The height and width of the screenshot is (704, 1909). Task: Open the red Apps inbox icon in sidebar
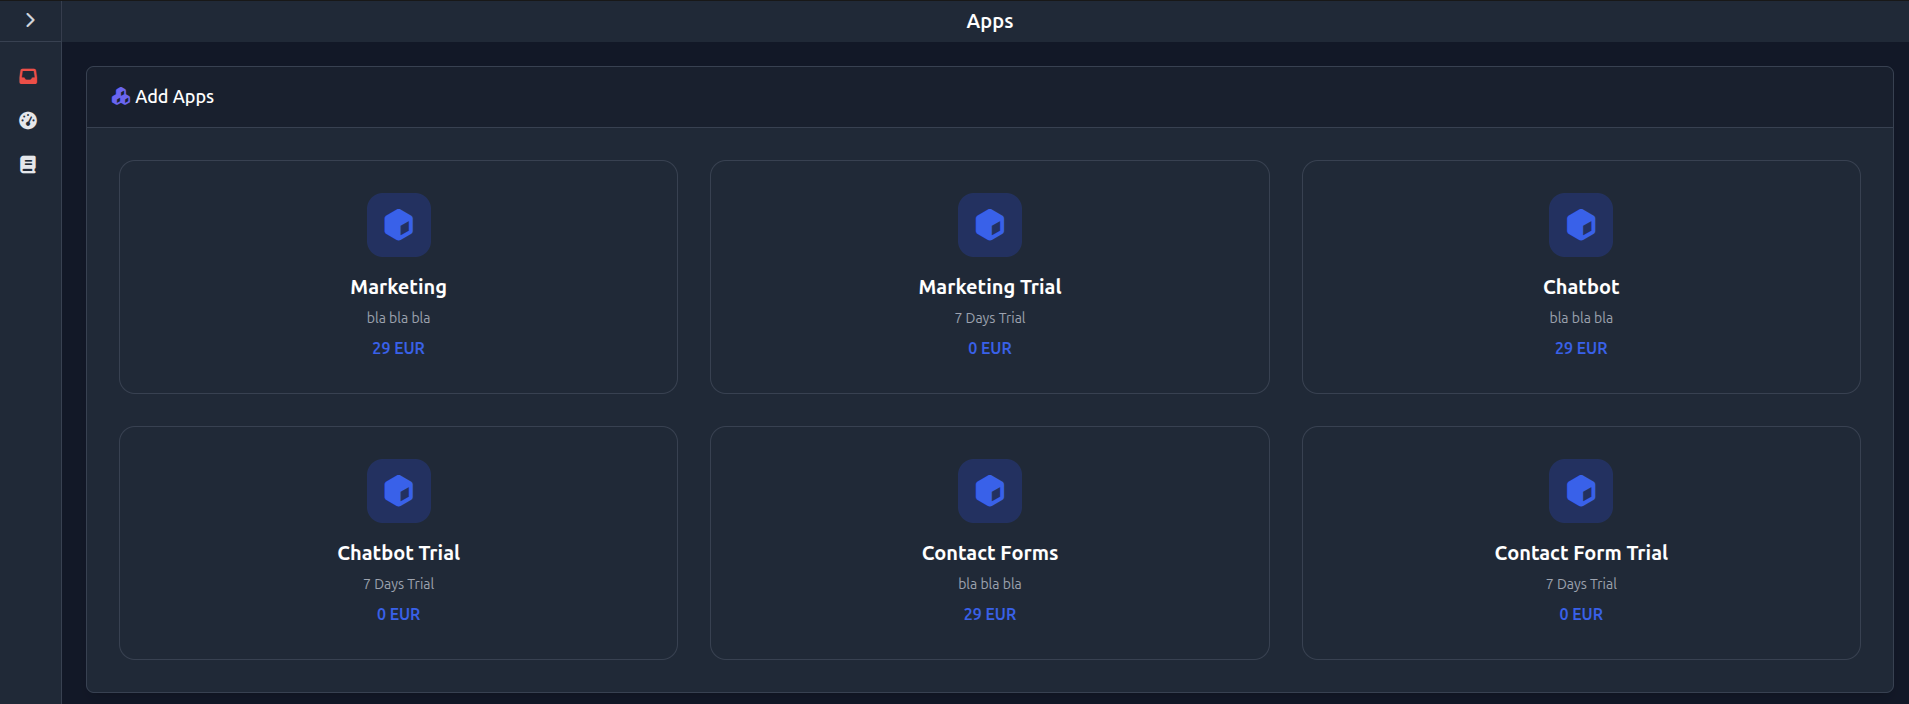coord(28,76)
